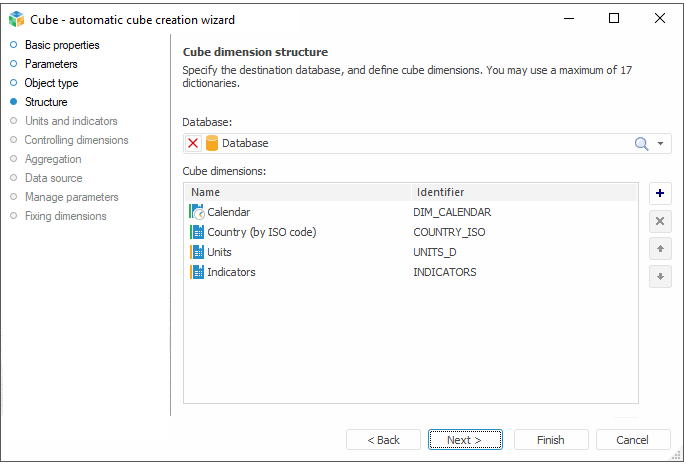Clear the database with red X icon

pyautogui.click(x=193, y=143)
